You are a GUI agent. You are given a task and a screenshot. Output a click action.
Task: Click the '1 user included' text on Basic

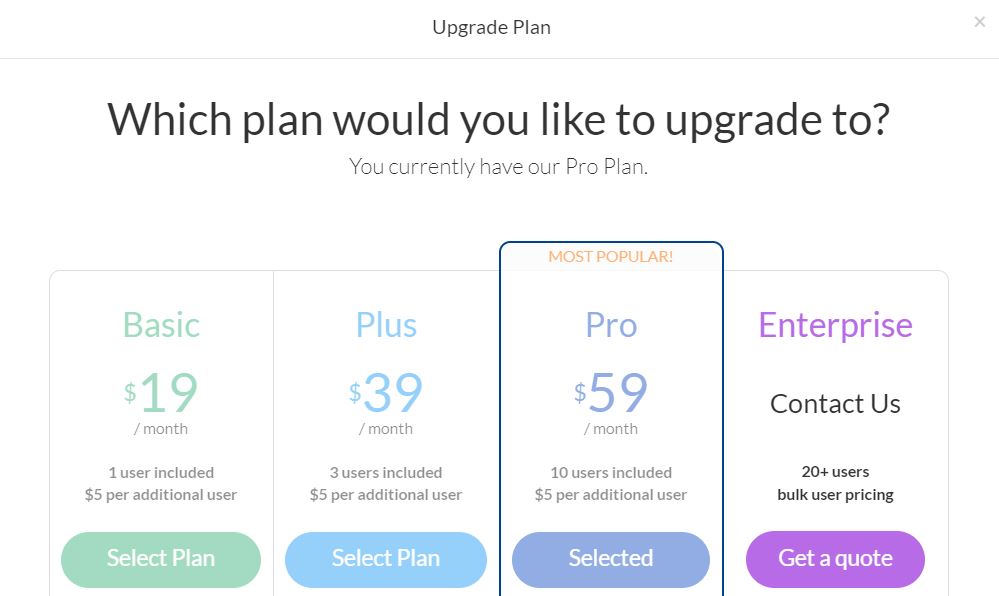coord(160,472)
